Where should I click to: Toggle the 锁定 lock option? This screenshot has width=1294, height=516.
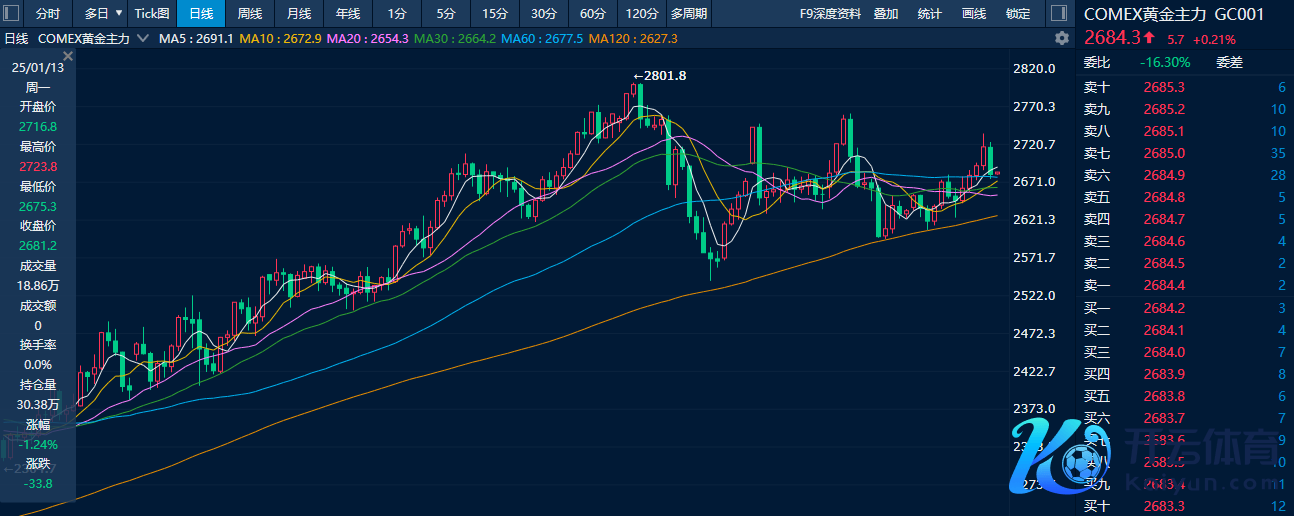tap(1018, 14)
